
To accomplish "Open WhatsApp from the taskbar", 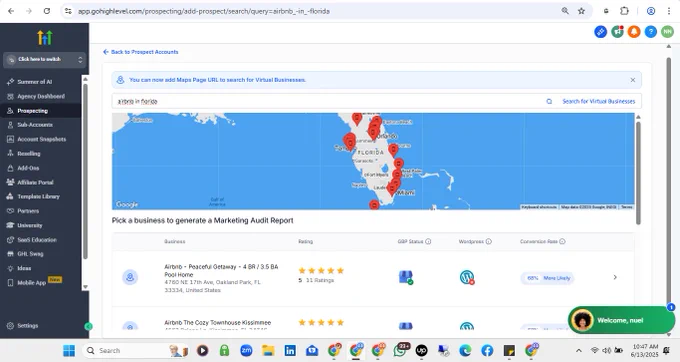I will (x=401, y=350).
